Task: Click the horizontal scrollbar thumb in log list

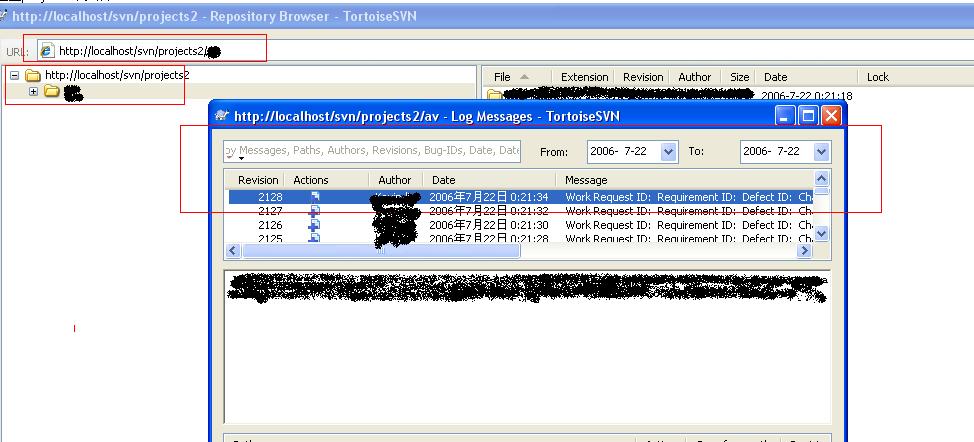Action: 381,251
